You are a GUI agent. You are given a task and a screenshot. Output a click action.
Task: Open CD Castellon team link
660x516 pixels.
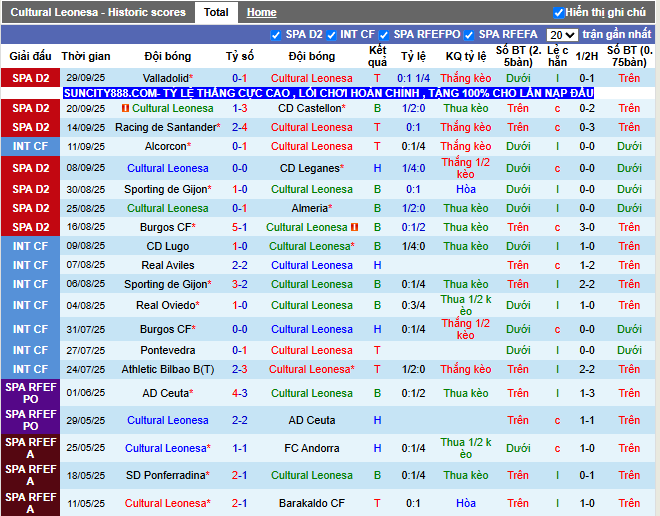coord(311,108)
